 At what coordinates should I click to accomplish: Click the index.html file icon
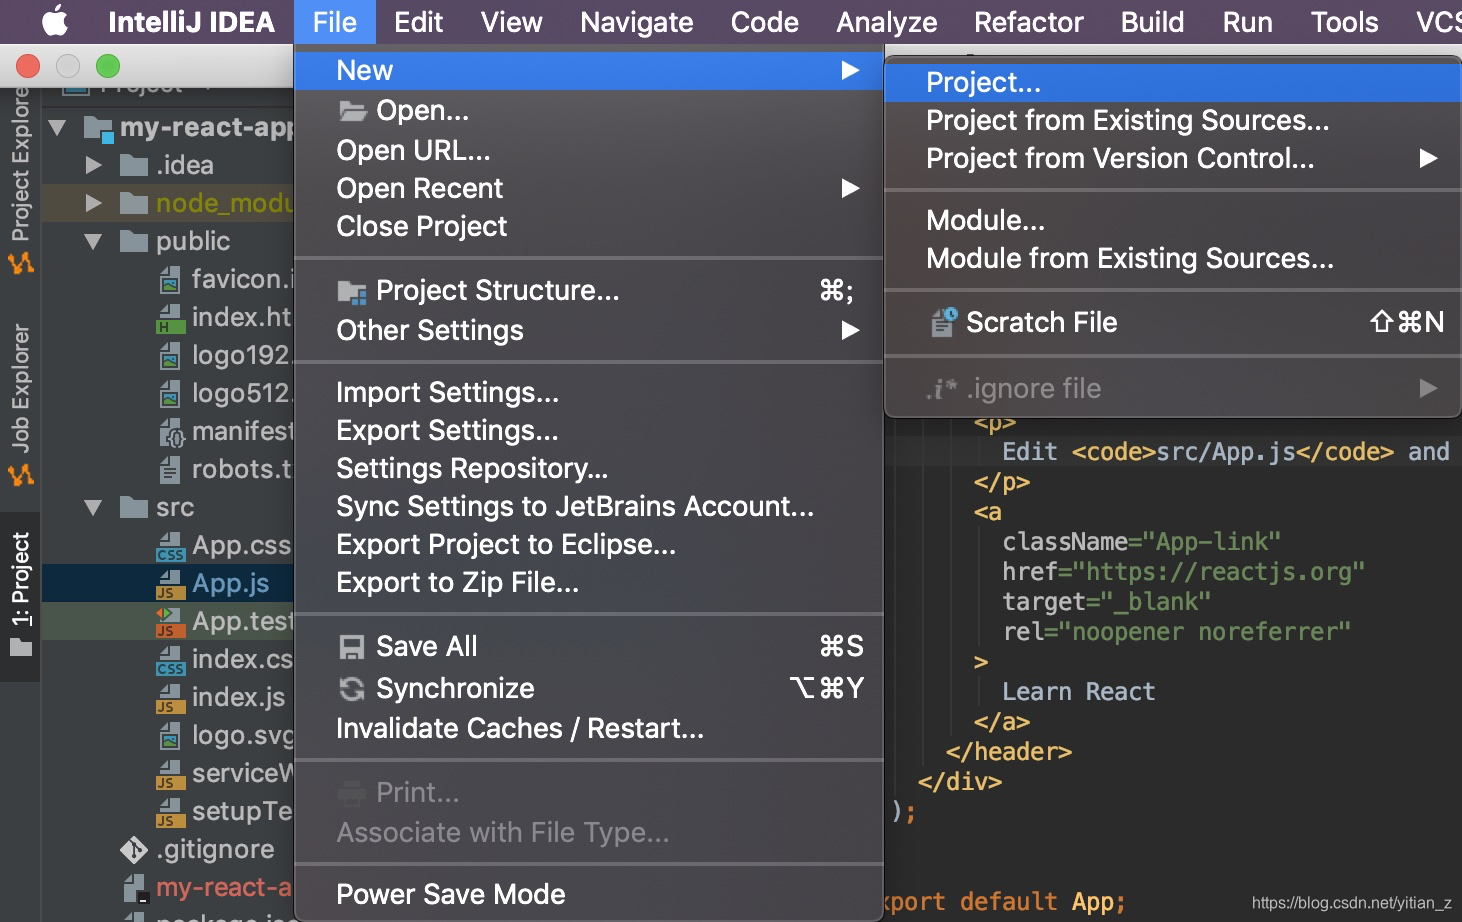coord(171,318)
